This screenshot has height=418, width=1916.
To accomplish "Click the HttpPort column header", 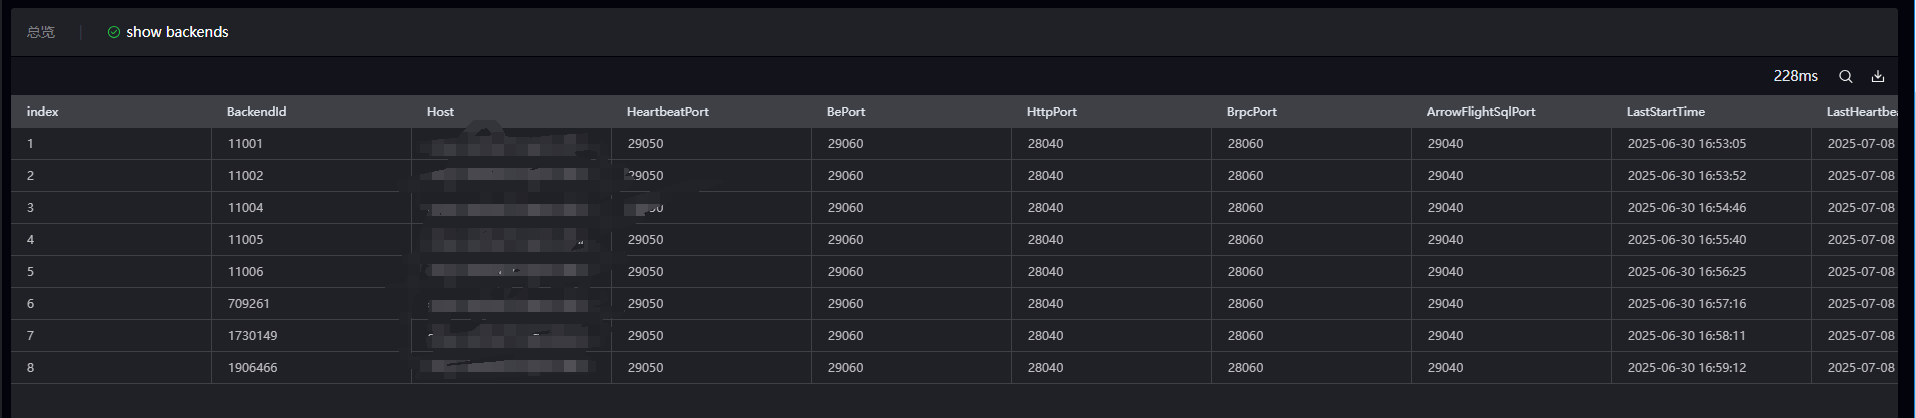I will 1051,112.
